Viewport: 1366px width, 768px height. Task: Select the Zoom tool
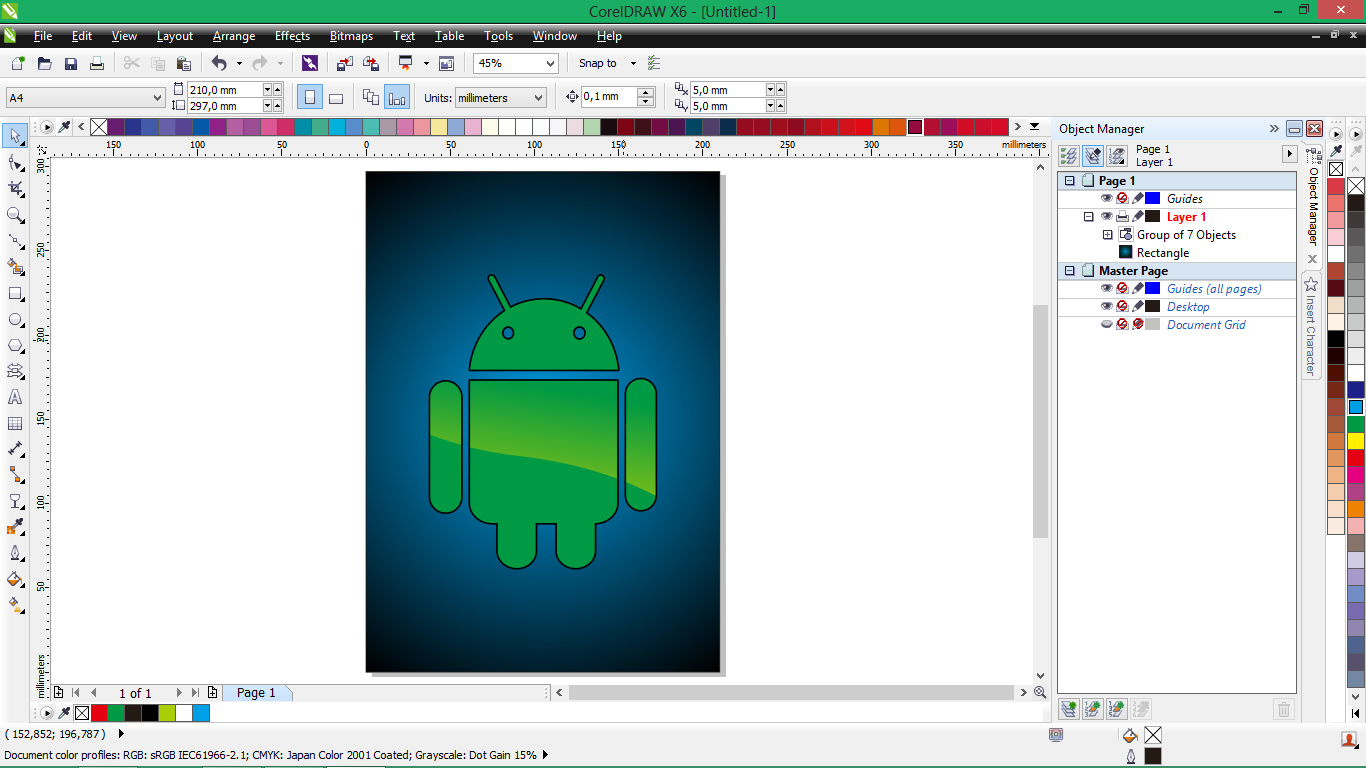(15, 213)
